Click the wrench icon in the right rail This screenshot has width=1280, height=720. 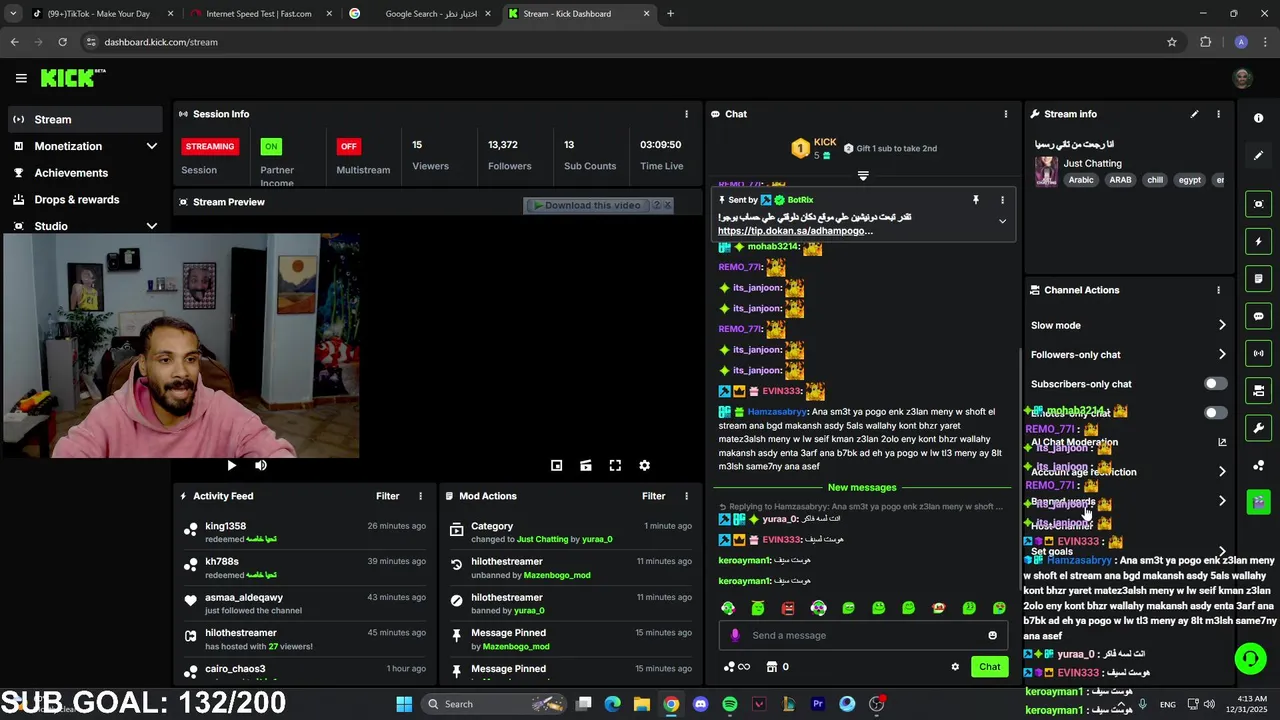coord(1258,428)
